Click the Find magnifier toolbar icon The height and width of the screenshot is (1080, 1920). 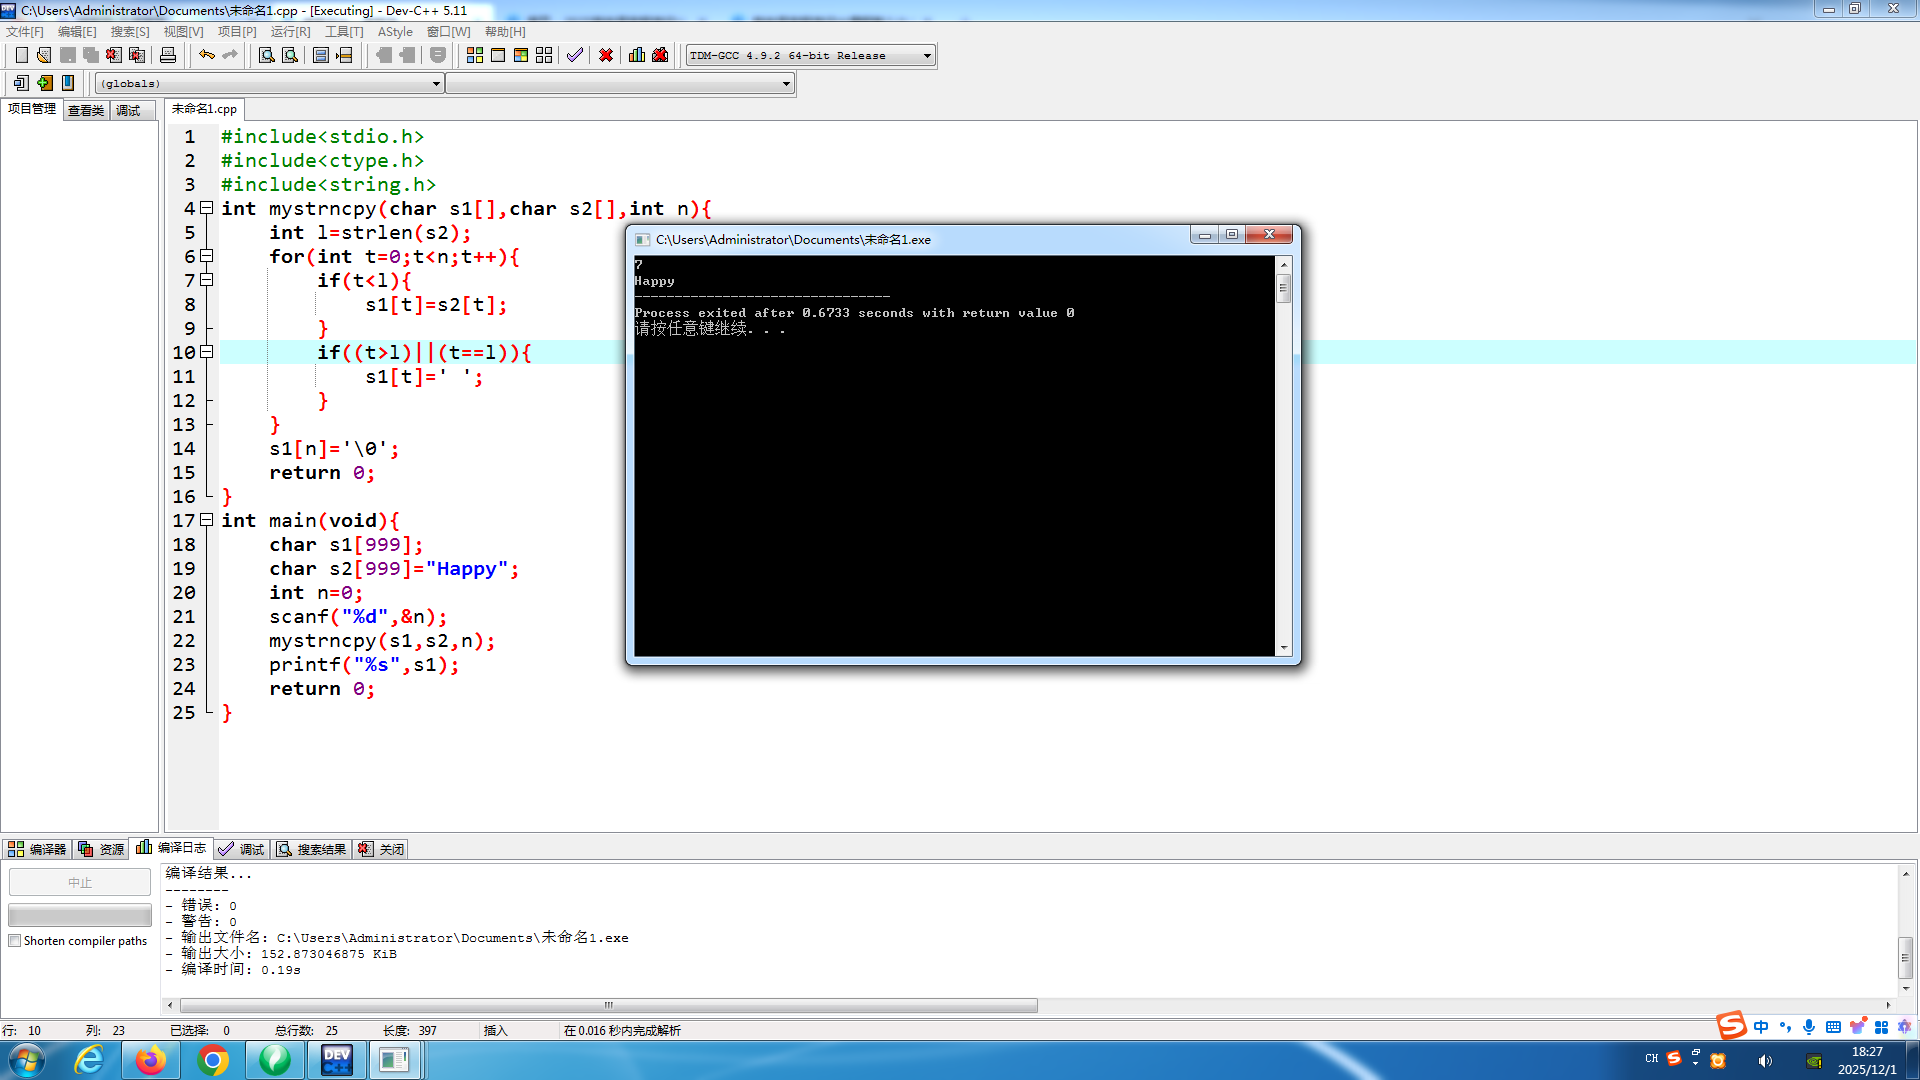[266, 55]
